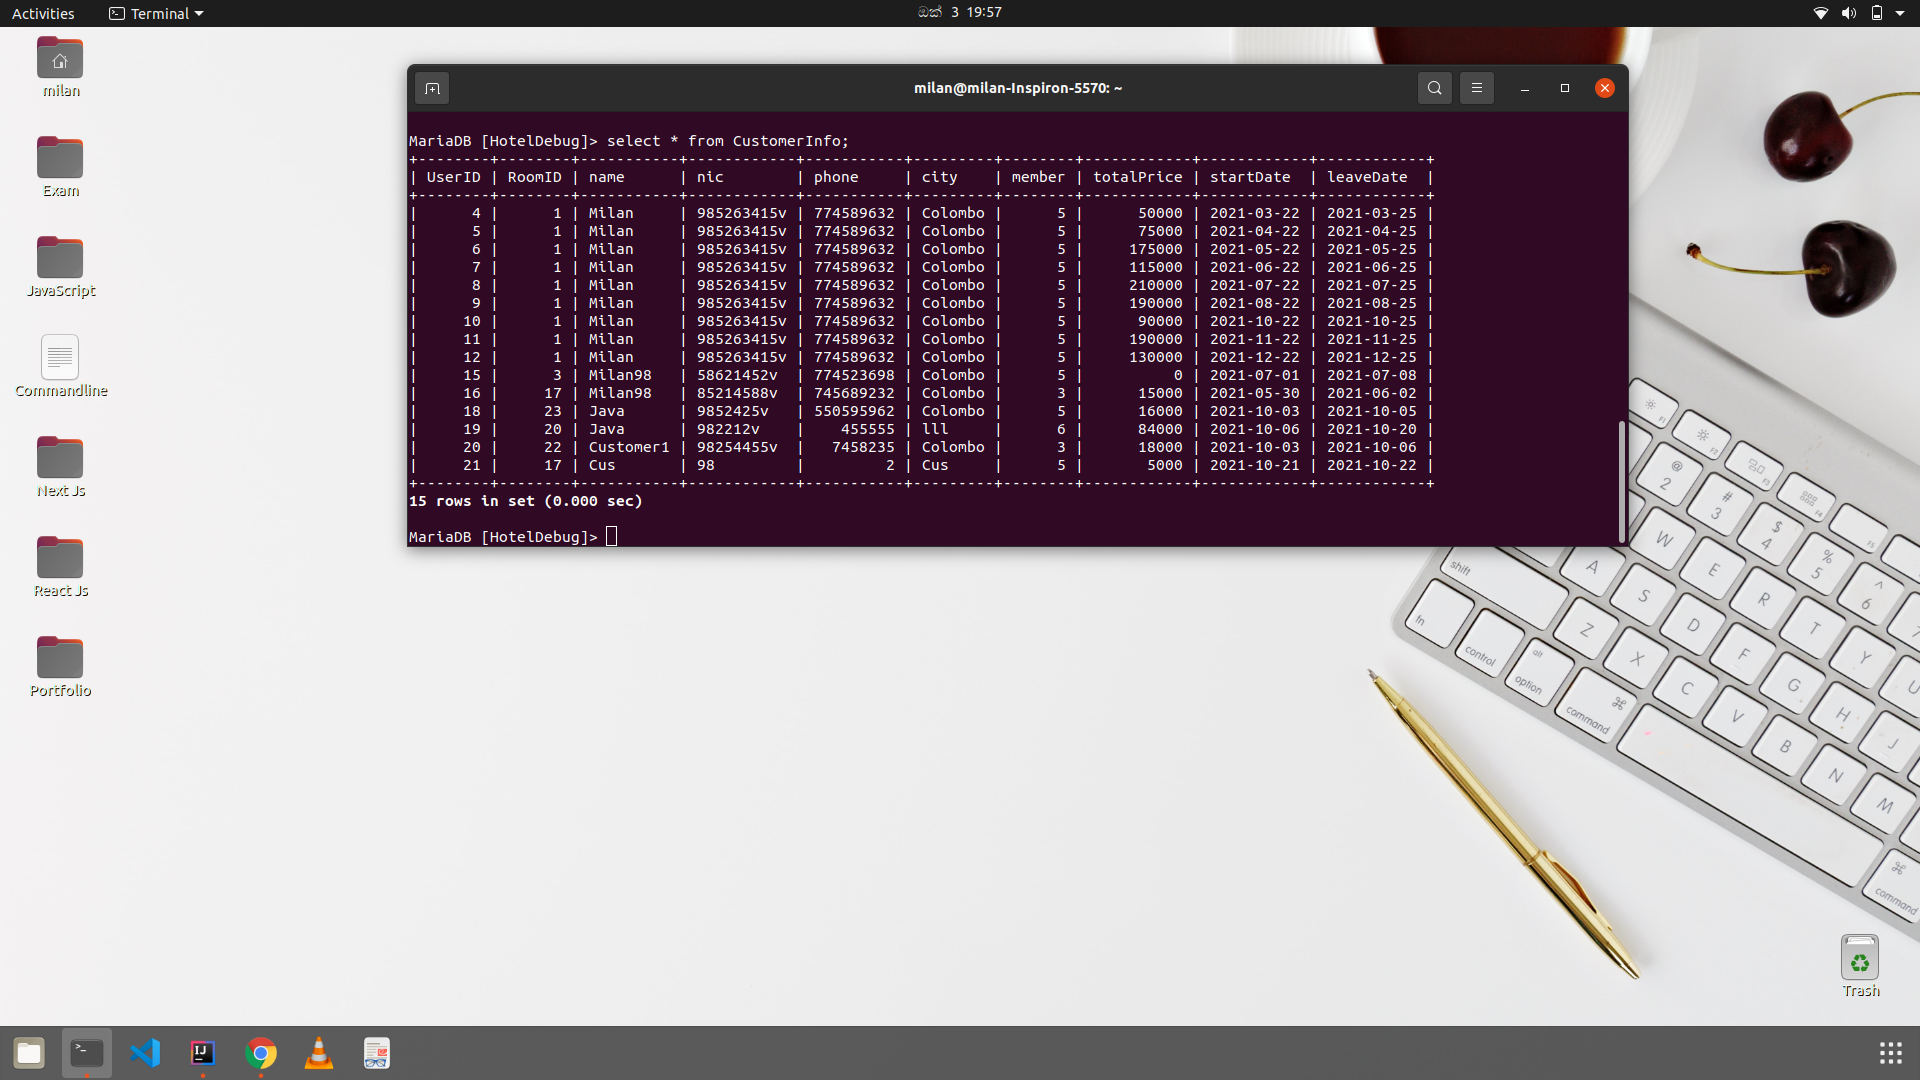Click the MariaDB command prompt input area
The height and width of the screenshot is (1080, 1920).
click(x=612, y=536)
